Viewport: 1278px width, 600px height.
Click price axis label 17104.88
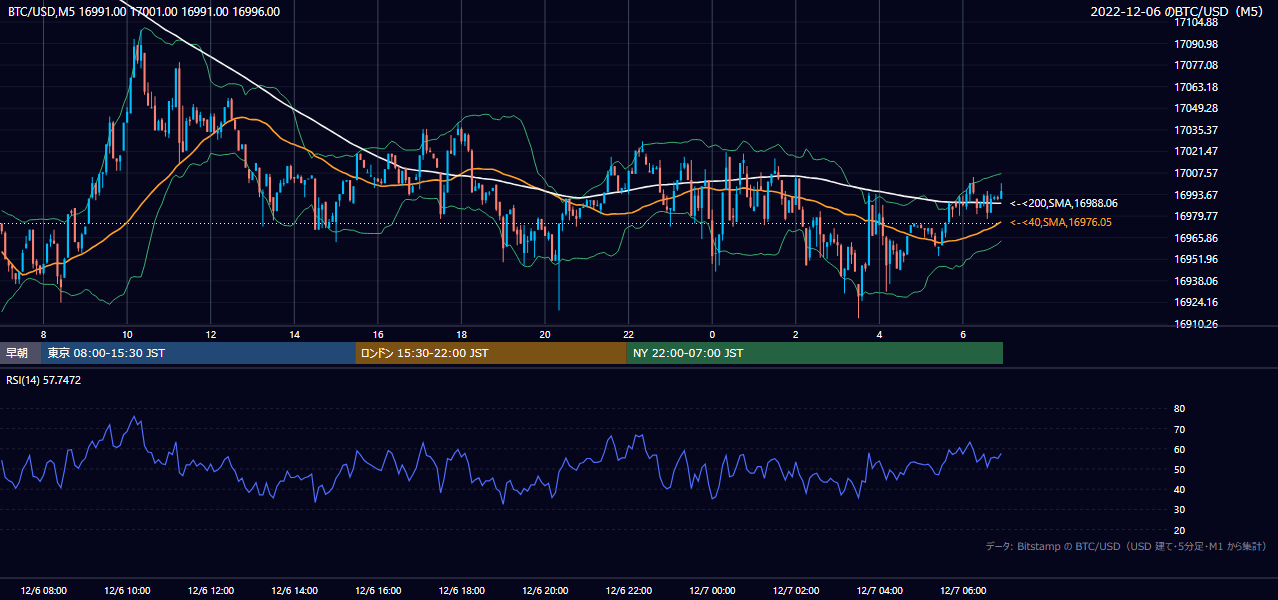coord(1195,22)
